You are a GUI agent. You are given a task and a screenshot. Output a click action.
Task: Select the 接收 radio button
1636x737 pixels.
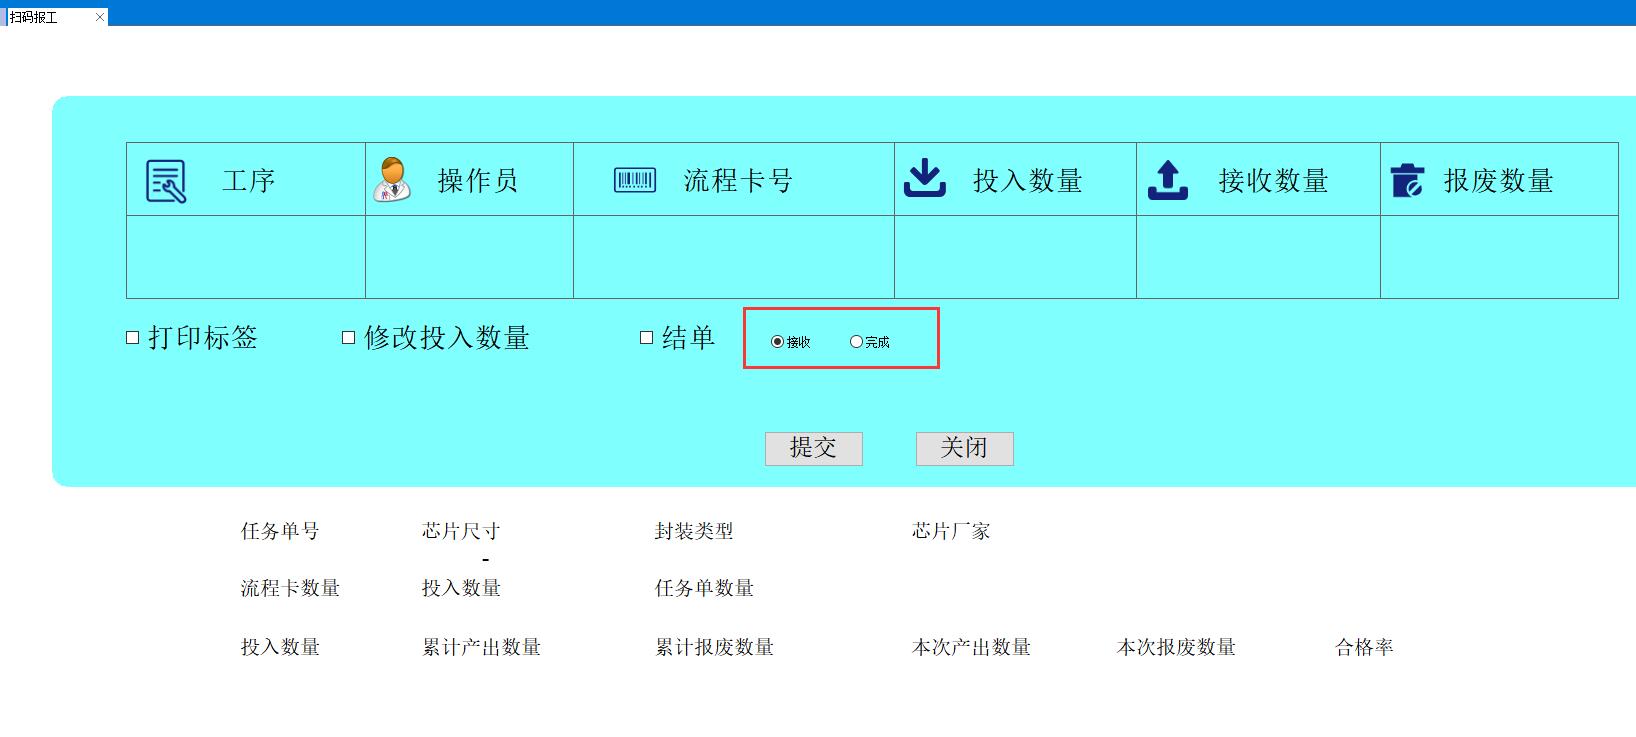[777, 342]
